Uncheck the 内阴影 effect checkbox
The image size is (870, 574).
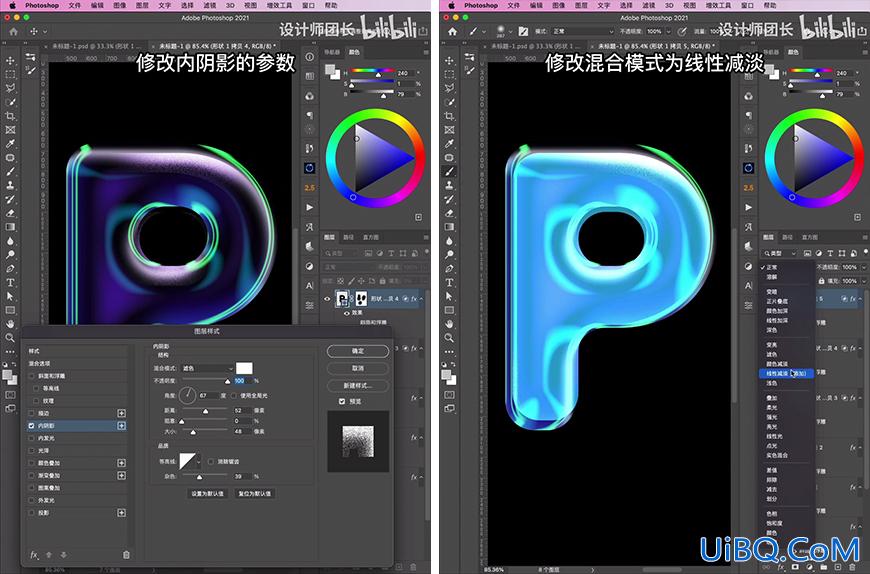[x=32, y=425]
